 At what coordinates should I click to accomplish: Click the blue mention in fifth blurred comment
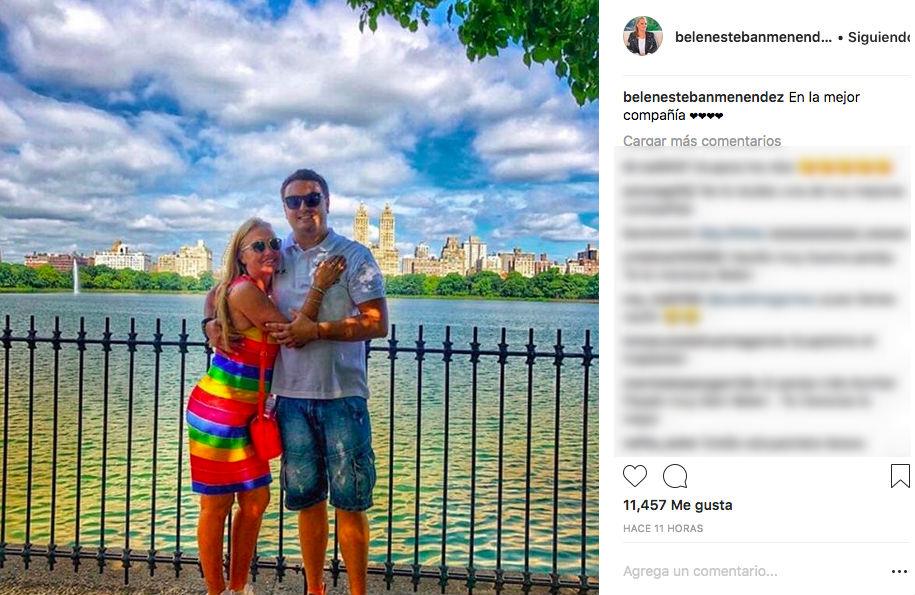pyautogui.click(x=762, y=300)
